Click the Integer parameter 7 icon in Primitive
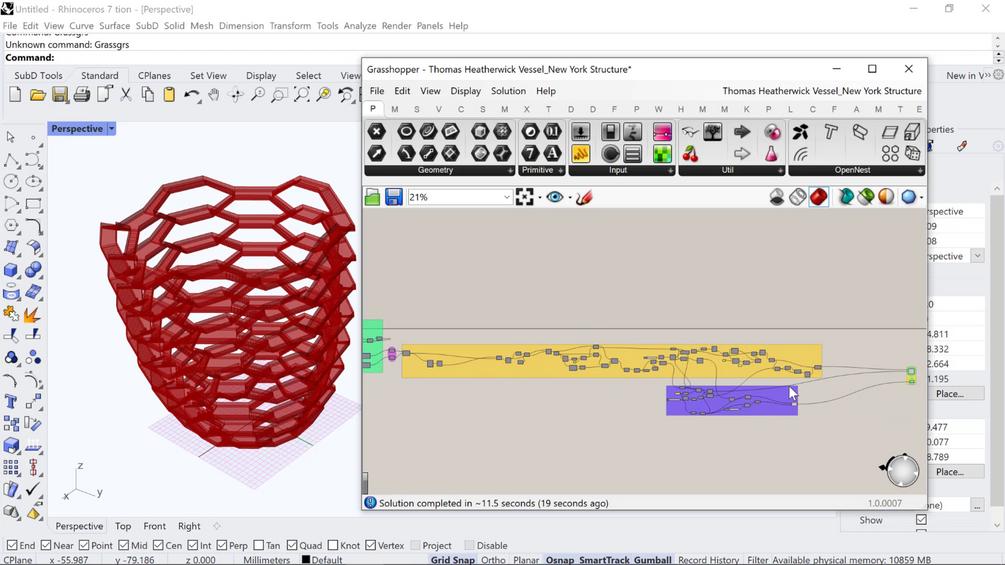This screenshot has width=1005, height=565. click(530, 153)
